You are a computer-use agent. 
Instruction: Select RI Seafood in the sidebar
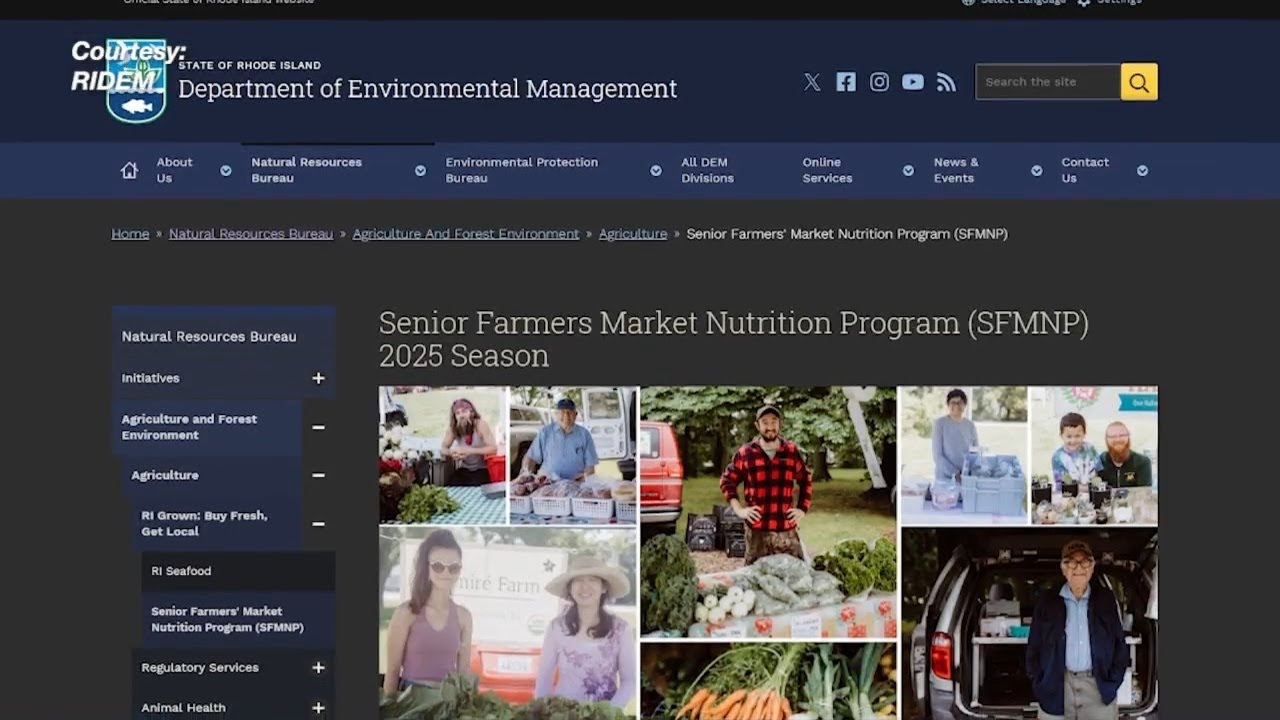pyautogui.click(x=182, y=571)
